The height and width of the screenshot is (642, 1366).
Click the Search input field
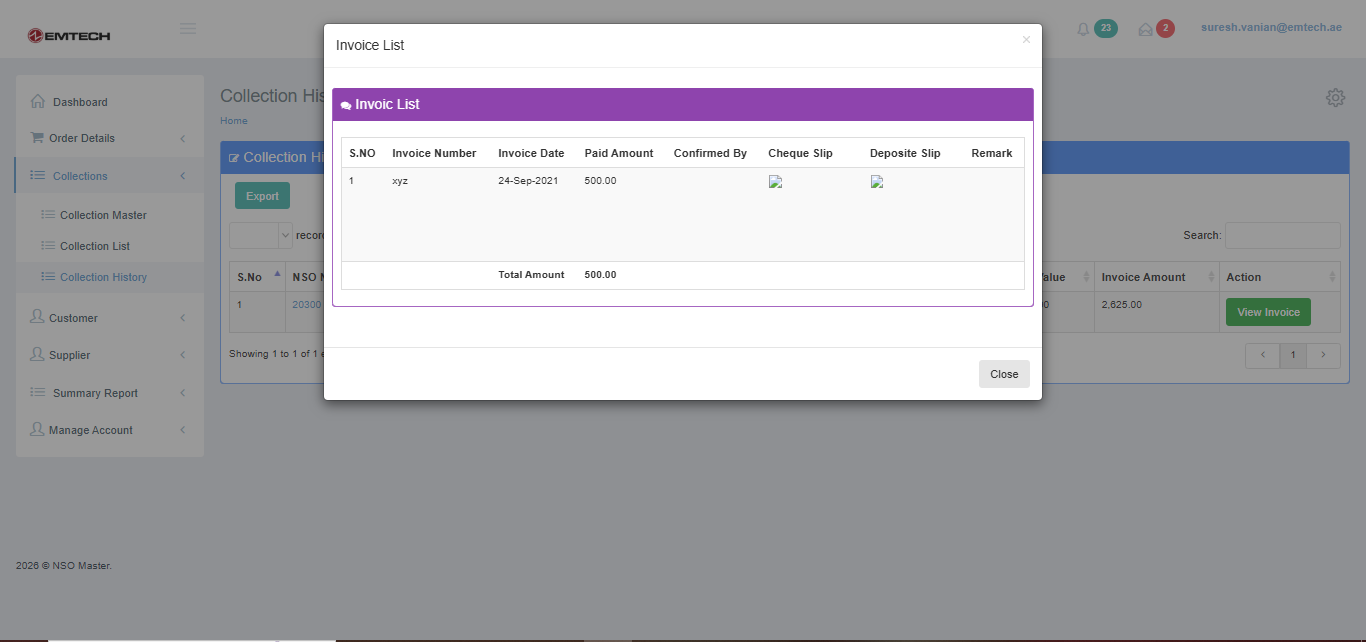click(1282, 235)
